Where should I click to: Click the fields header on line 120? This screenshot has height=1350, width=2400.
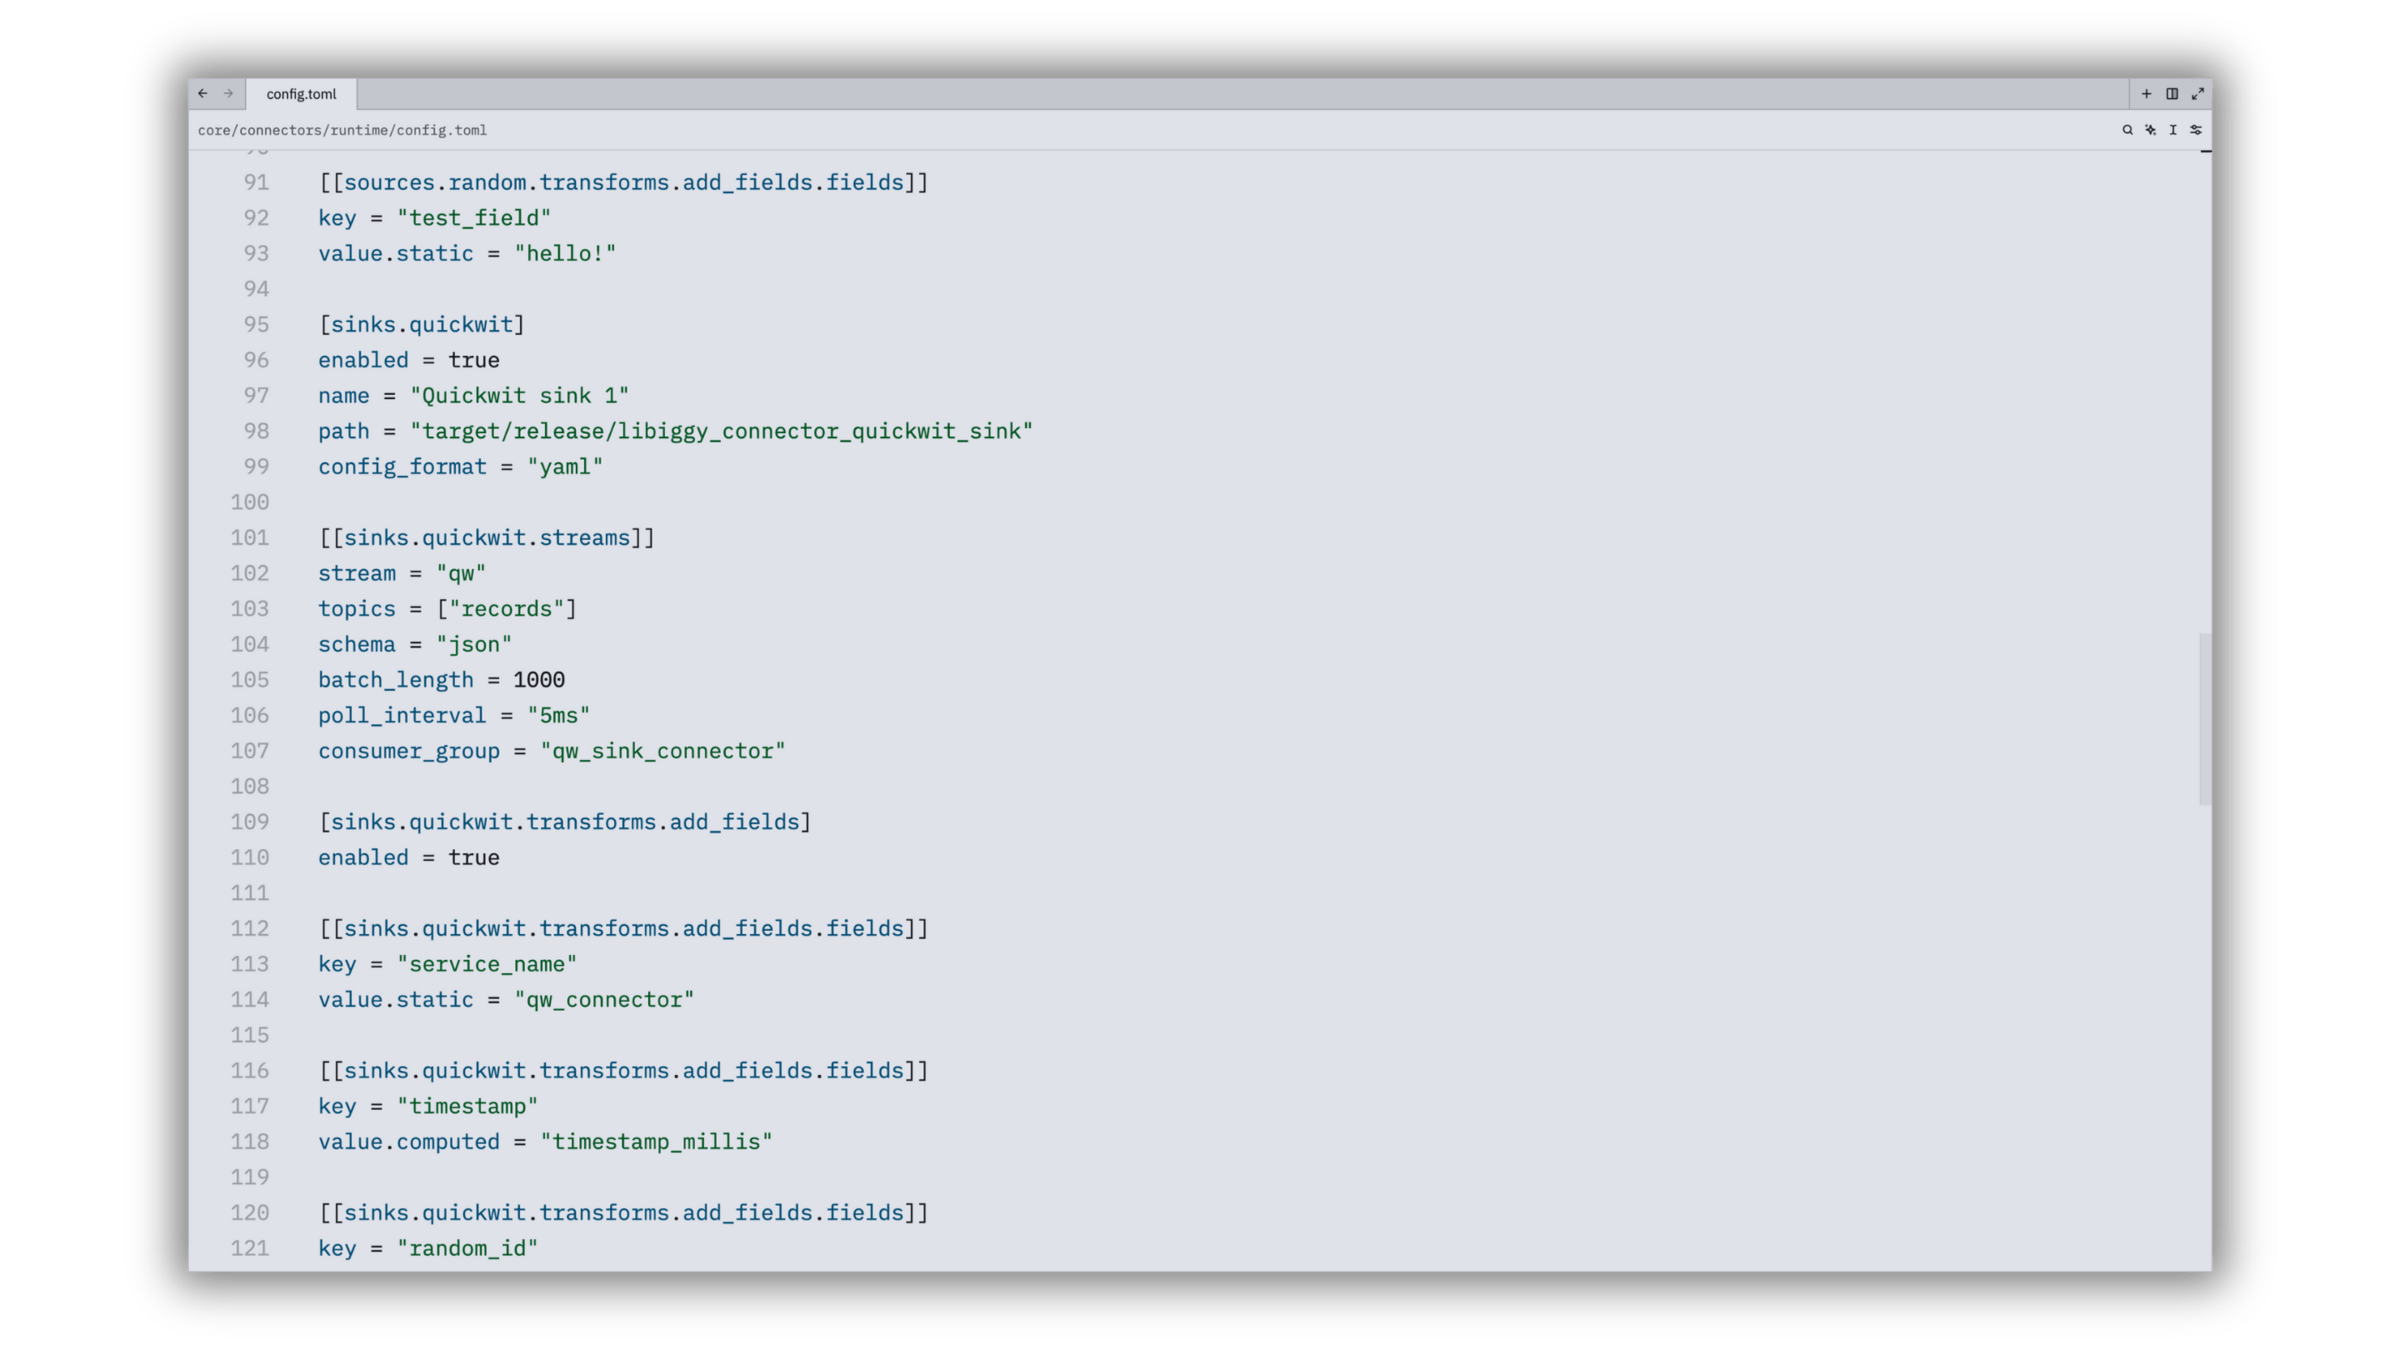624,1213
